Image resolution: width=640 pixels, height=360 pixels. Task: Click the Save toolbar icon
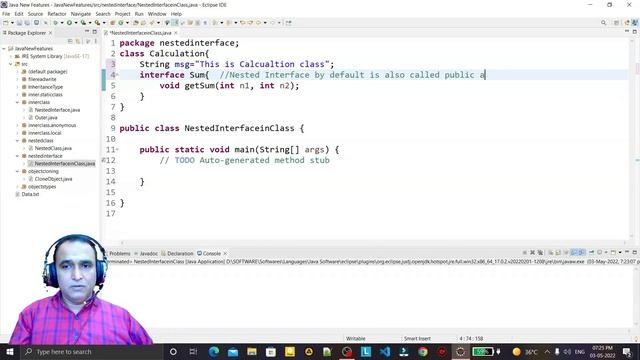pos(19,23)
